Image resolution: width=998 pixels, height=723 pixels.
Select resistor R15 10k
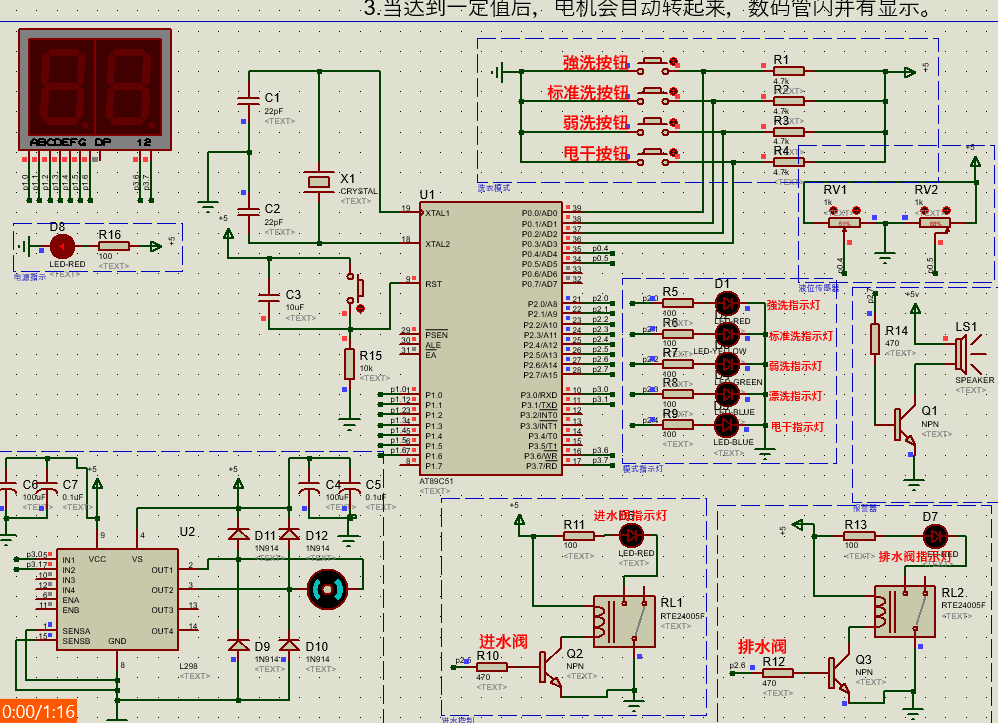click(x=349, y=363)
